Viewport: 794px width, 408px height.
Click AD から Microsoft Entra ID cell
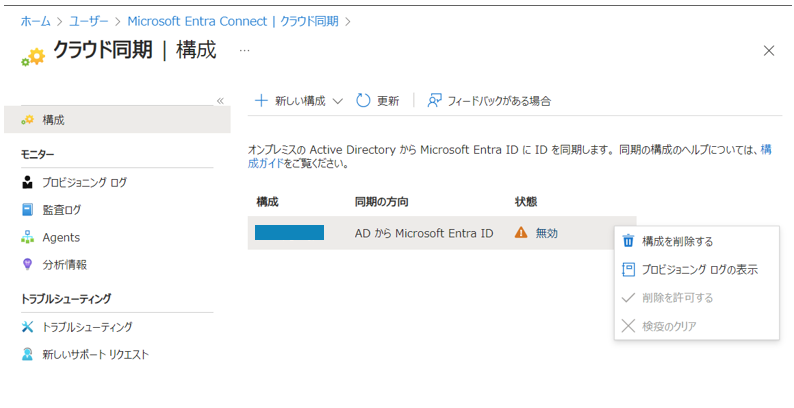424,233
